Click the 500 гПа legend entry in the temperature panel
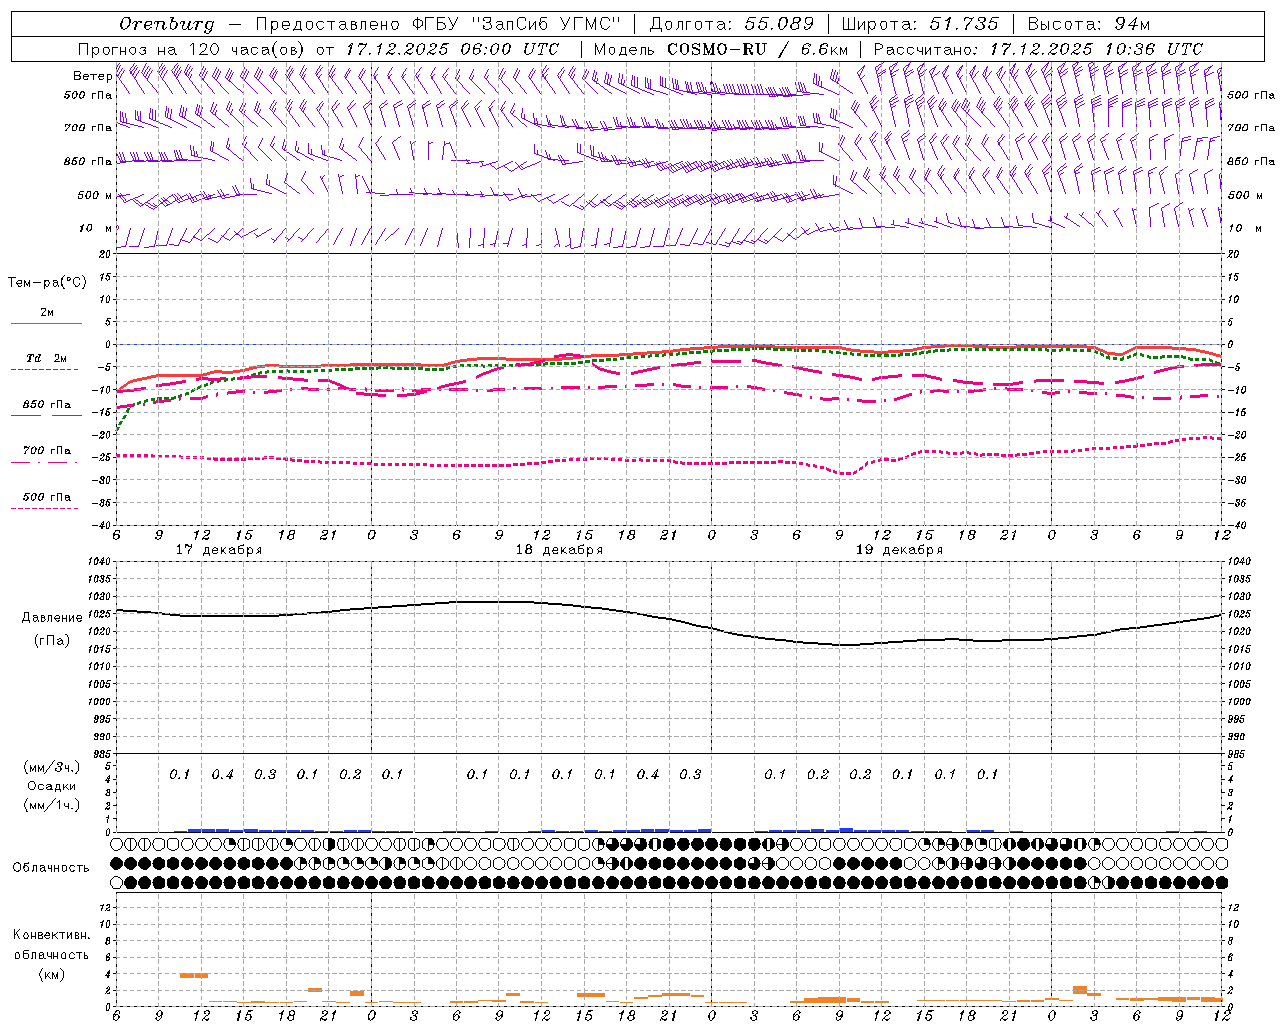Screen dimensions: 1280x1024 [x=47, y=497]
